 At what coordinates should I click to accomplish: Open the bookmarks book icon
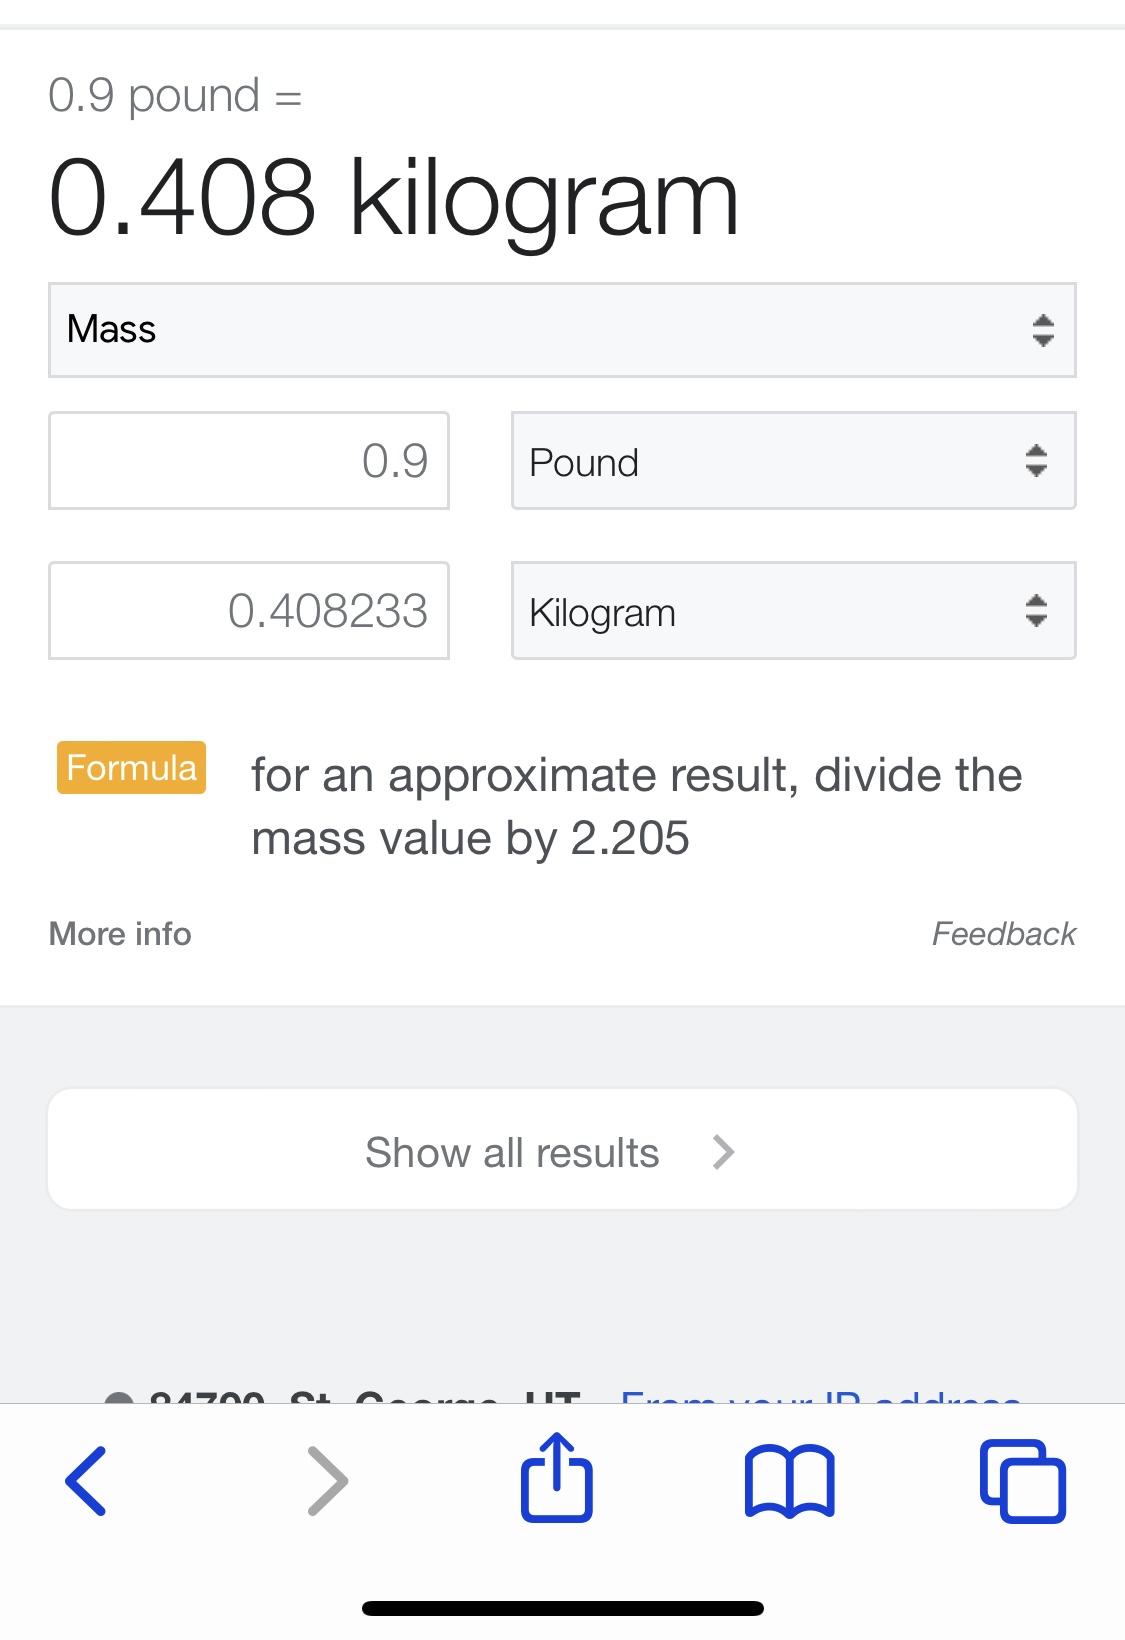pos(789,1481)
